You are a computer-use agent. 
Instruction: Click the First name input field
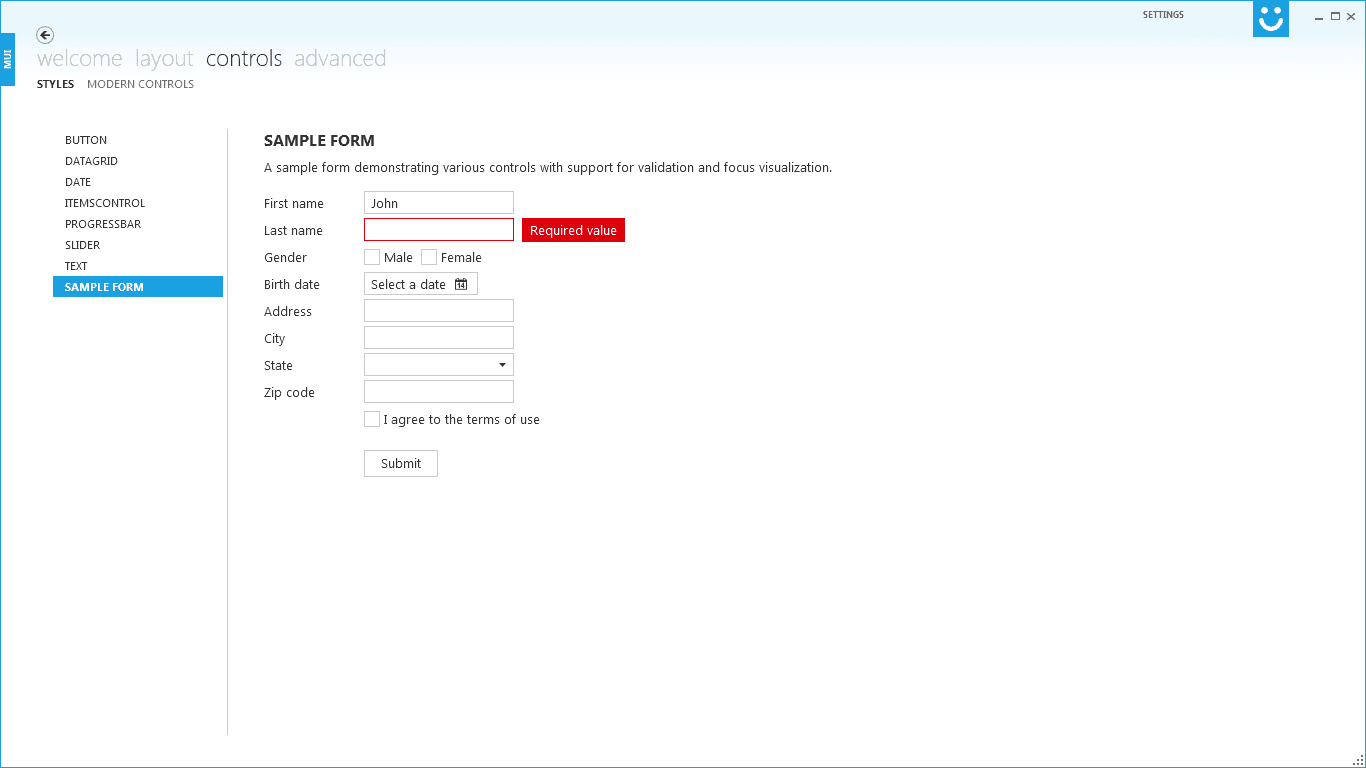pos(438,202)
